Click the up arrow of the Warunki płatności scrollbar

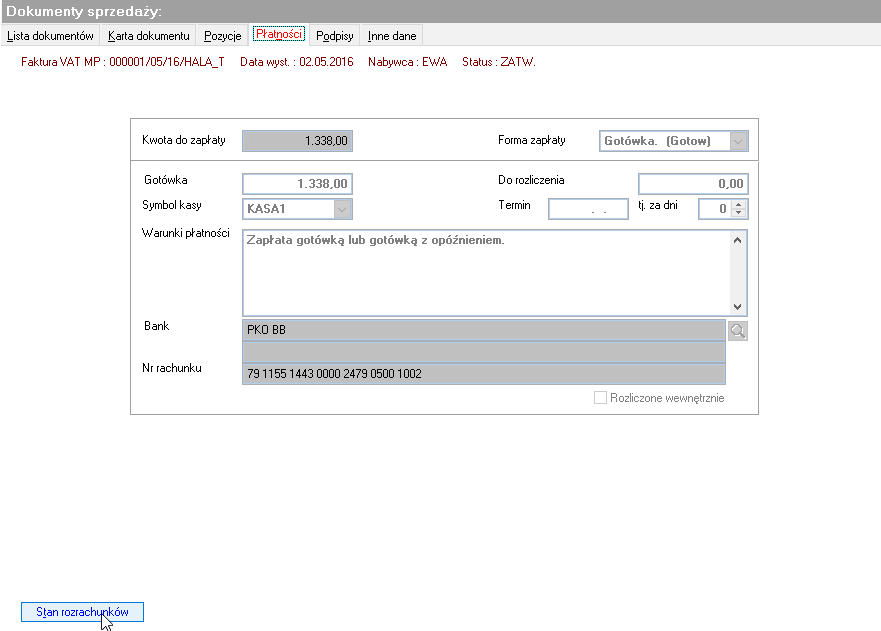click(x=738, y=240)
